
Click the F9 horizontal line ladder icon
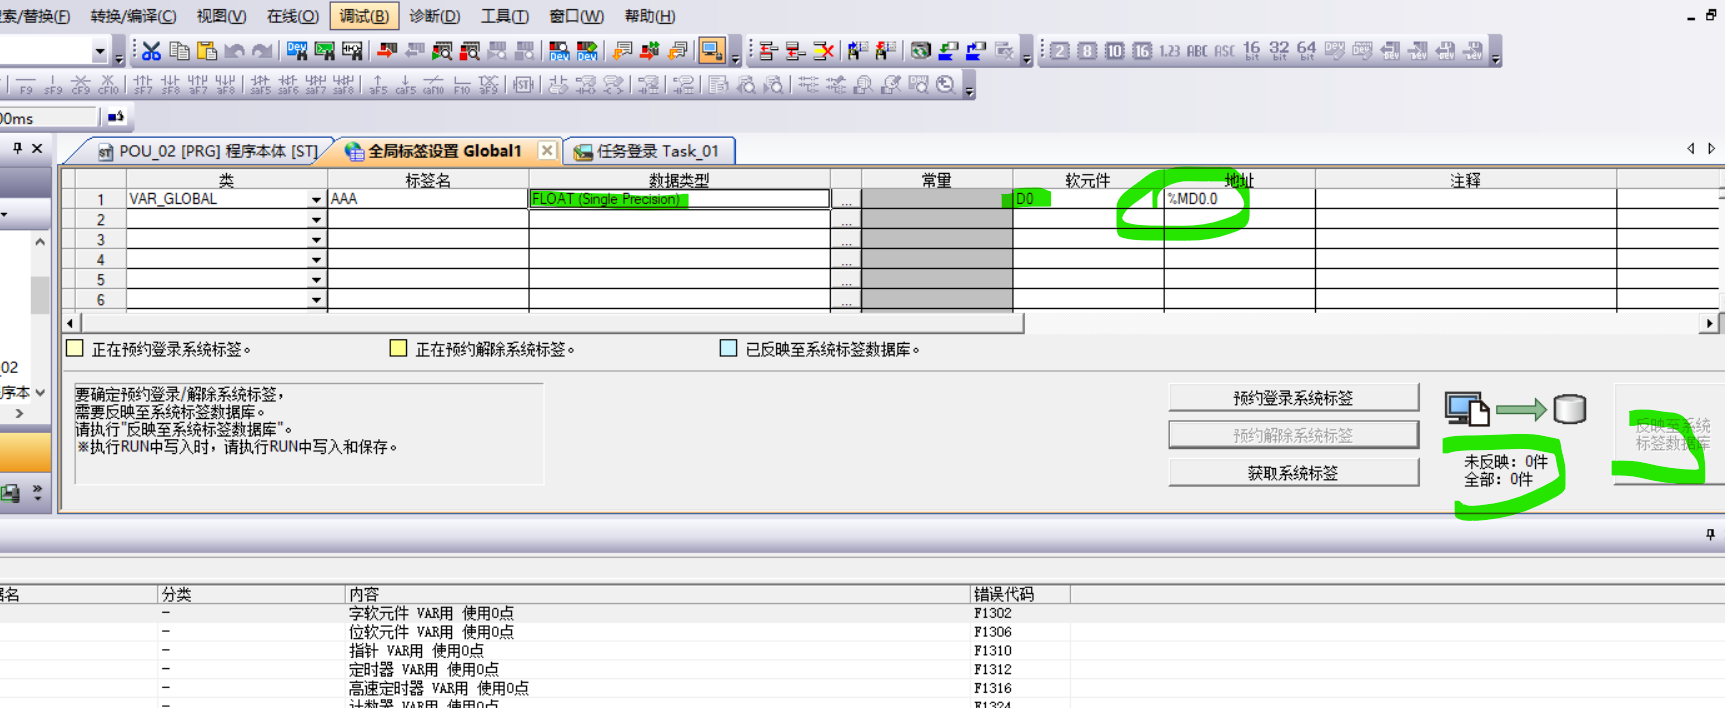click(x=26, y=85)
